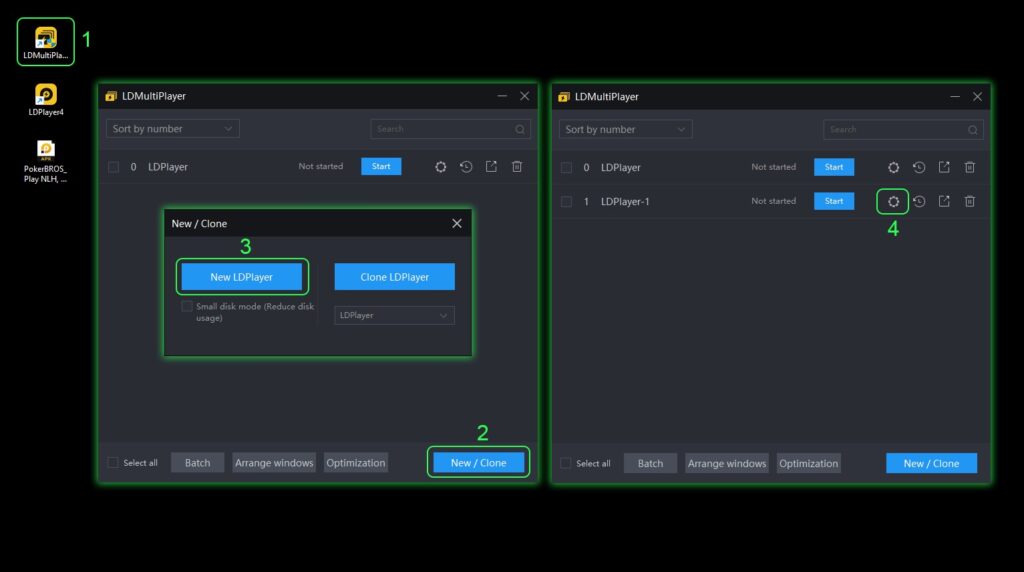Close the left LDMultiPlayer window
The height and width of the screenshot is (572, 1024).
point(524,96)
